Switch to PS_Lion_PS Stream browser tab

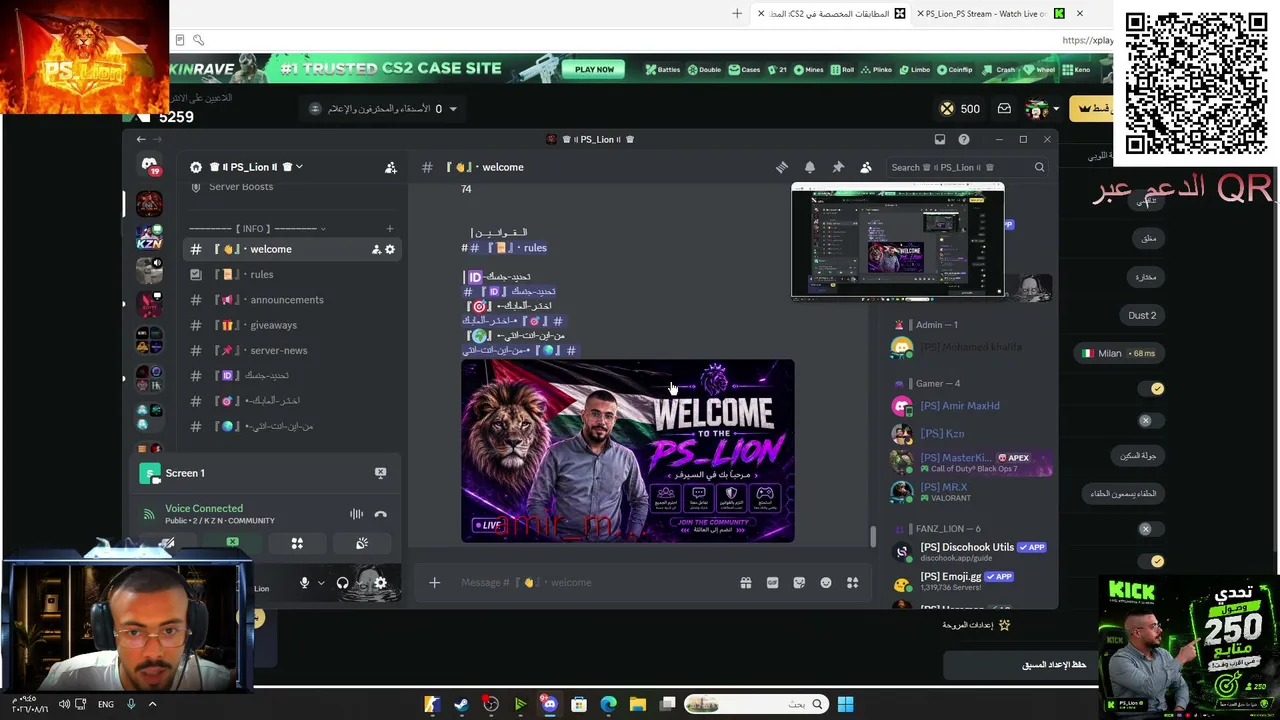pos(984,14)
